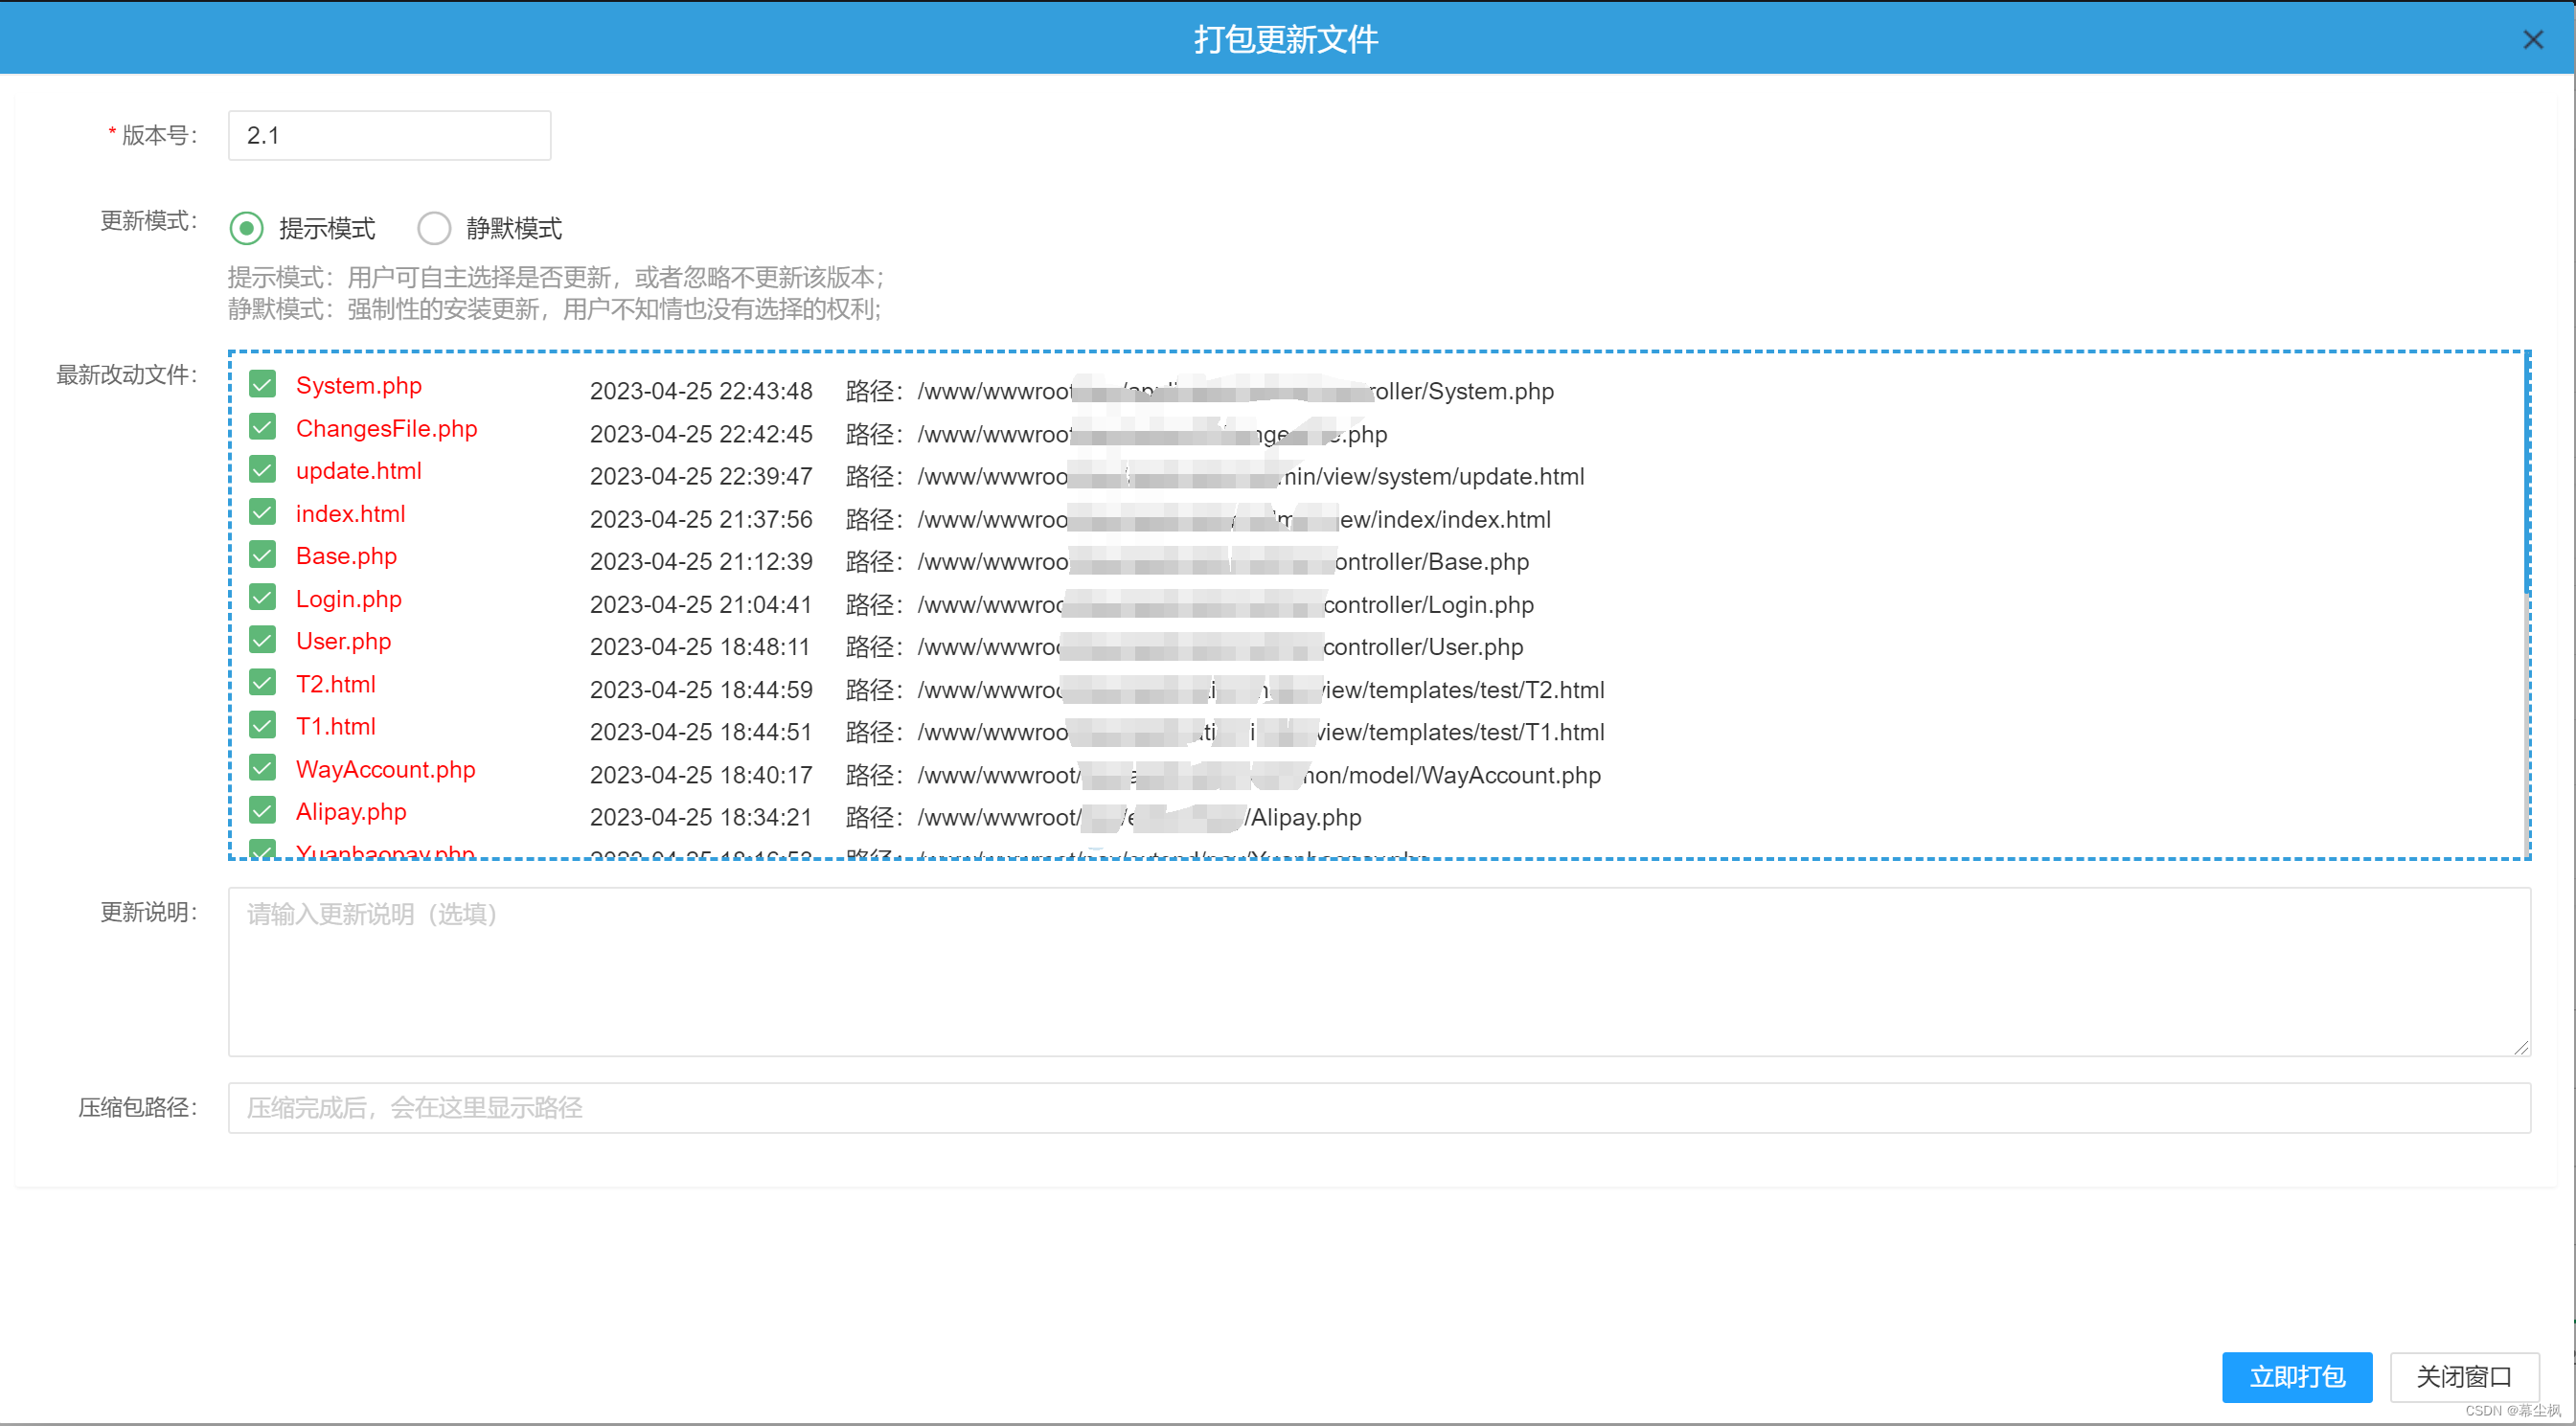
Task: Click the 版本号 input field
Action: (389, 135)
